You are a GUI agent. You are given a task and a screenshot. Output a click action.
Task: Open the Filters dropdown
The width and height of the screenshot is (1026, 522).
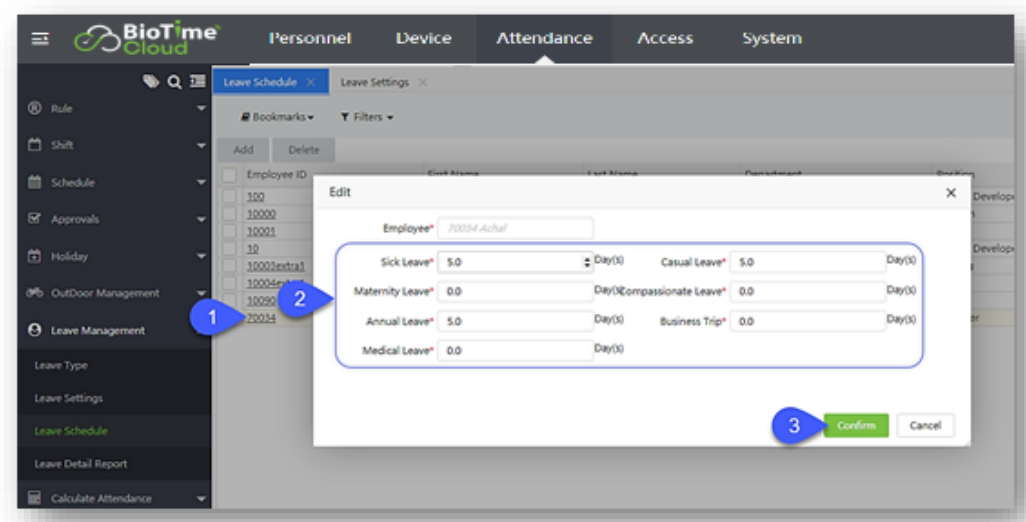tap(366, 117)
